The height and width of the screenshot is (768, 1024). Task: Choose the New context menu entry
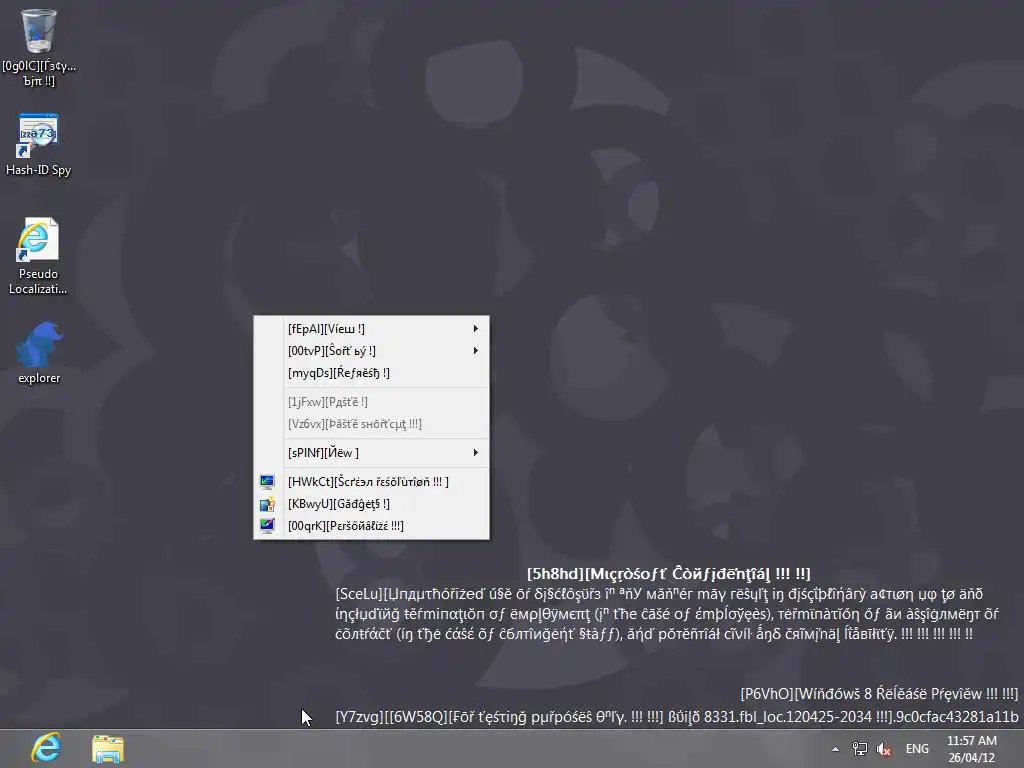(x=371, y=453)
